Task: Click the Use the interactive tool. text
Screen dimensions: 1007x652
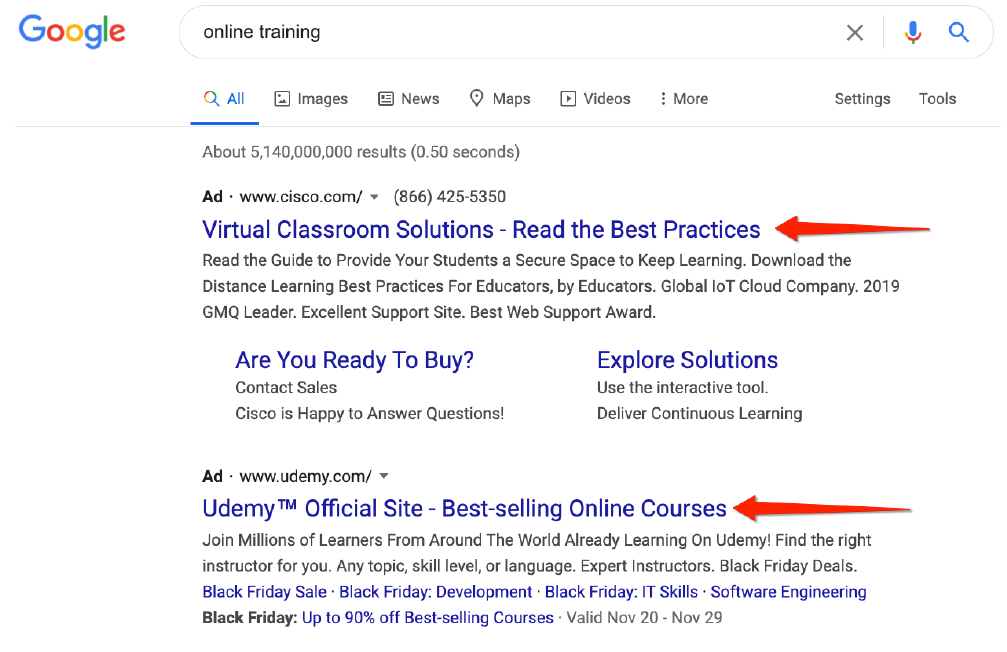Action: pyautogui.click(x=682, y=388)
